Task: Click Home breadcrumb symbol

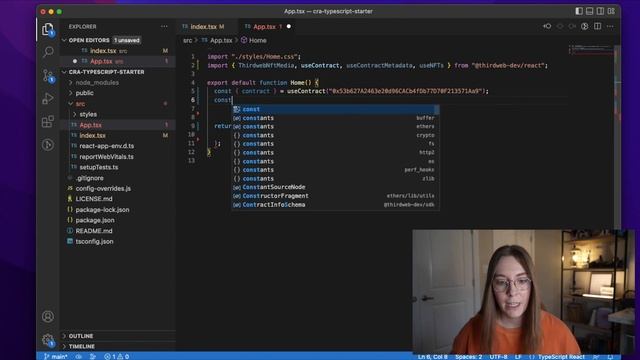Action: click(x=253, y=40)
